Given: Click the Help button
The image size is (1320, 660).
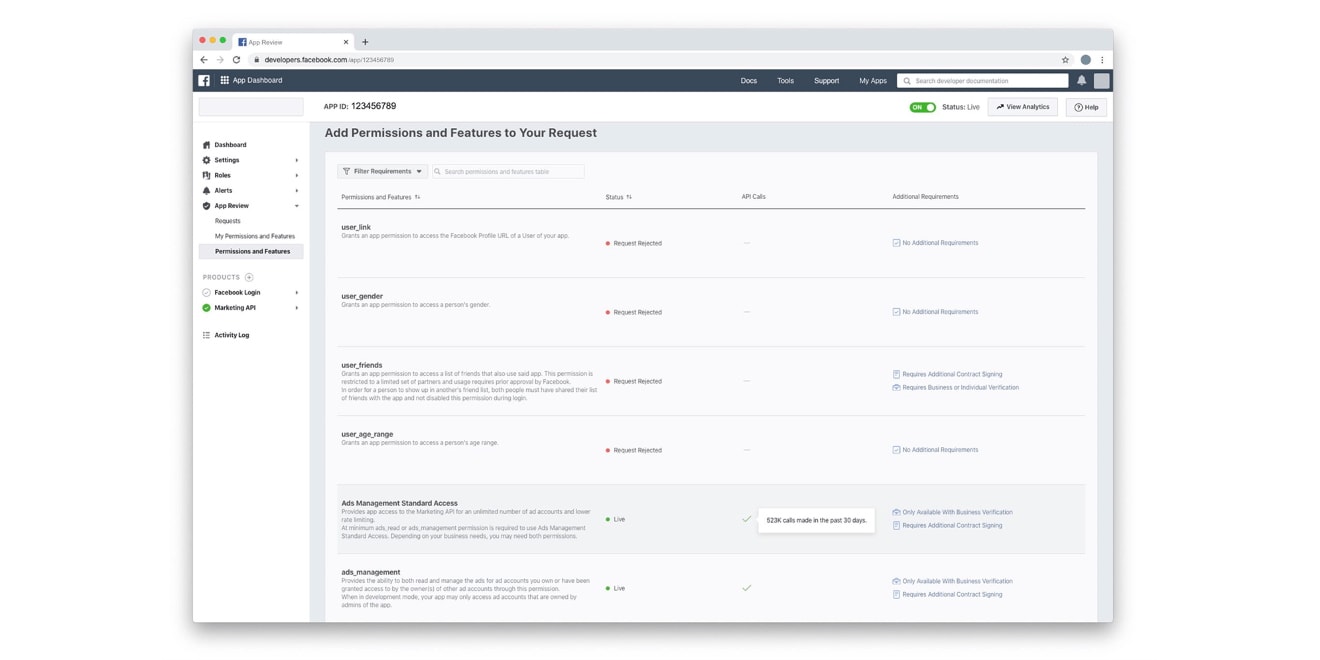Looking at the screenshot, I should (1086, 107).
